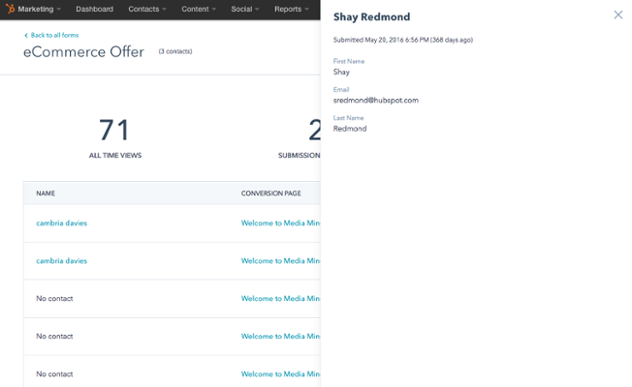Open the Welcome to Media link in the last row

coord(281,374)
